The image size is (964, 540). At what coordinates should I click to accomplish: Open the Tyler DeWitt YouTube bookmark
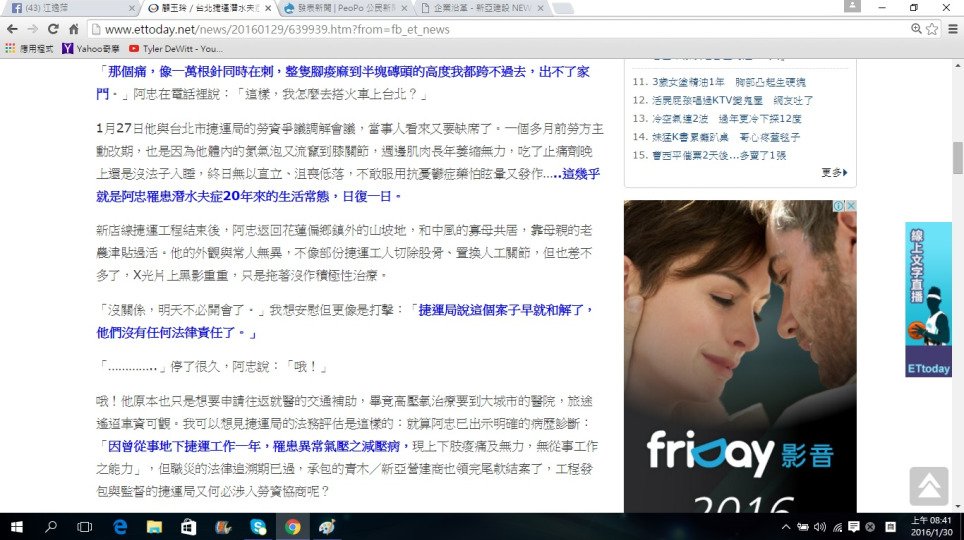[x=176, y=48]
